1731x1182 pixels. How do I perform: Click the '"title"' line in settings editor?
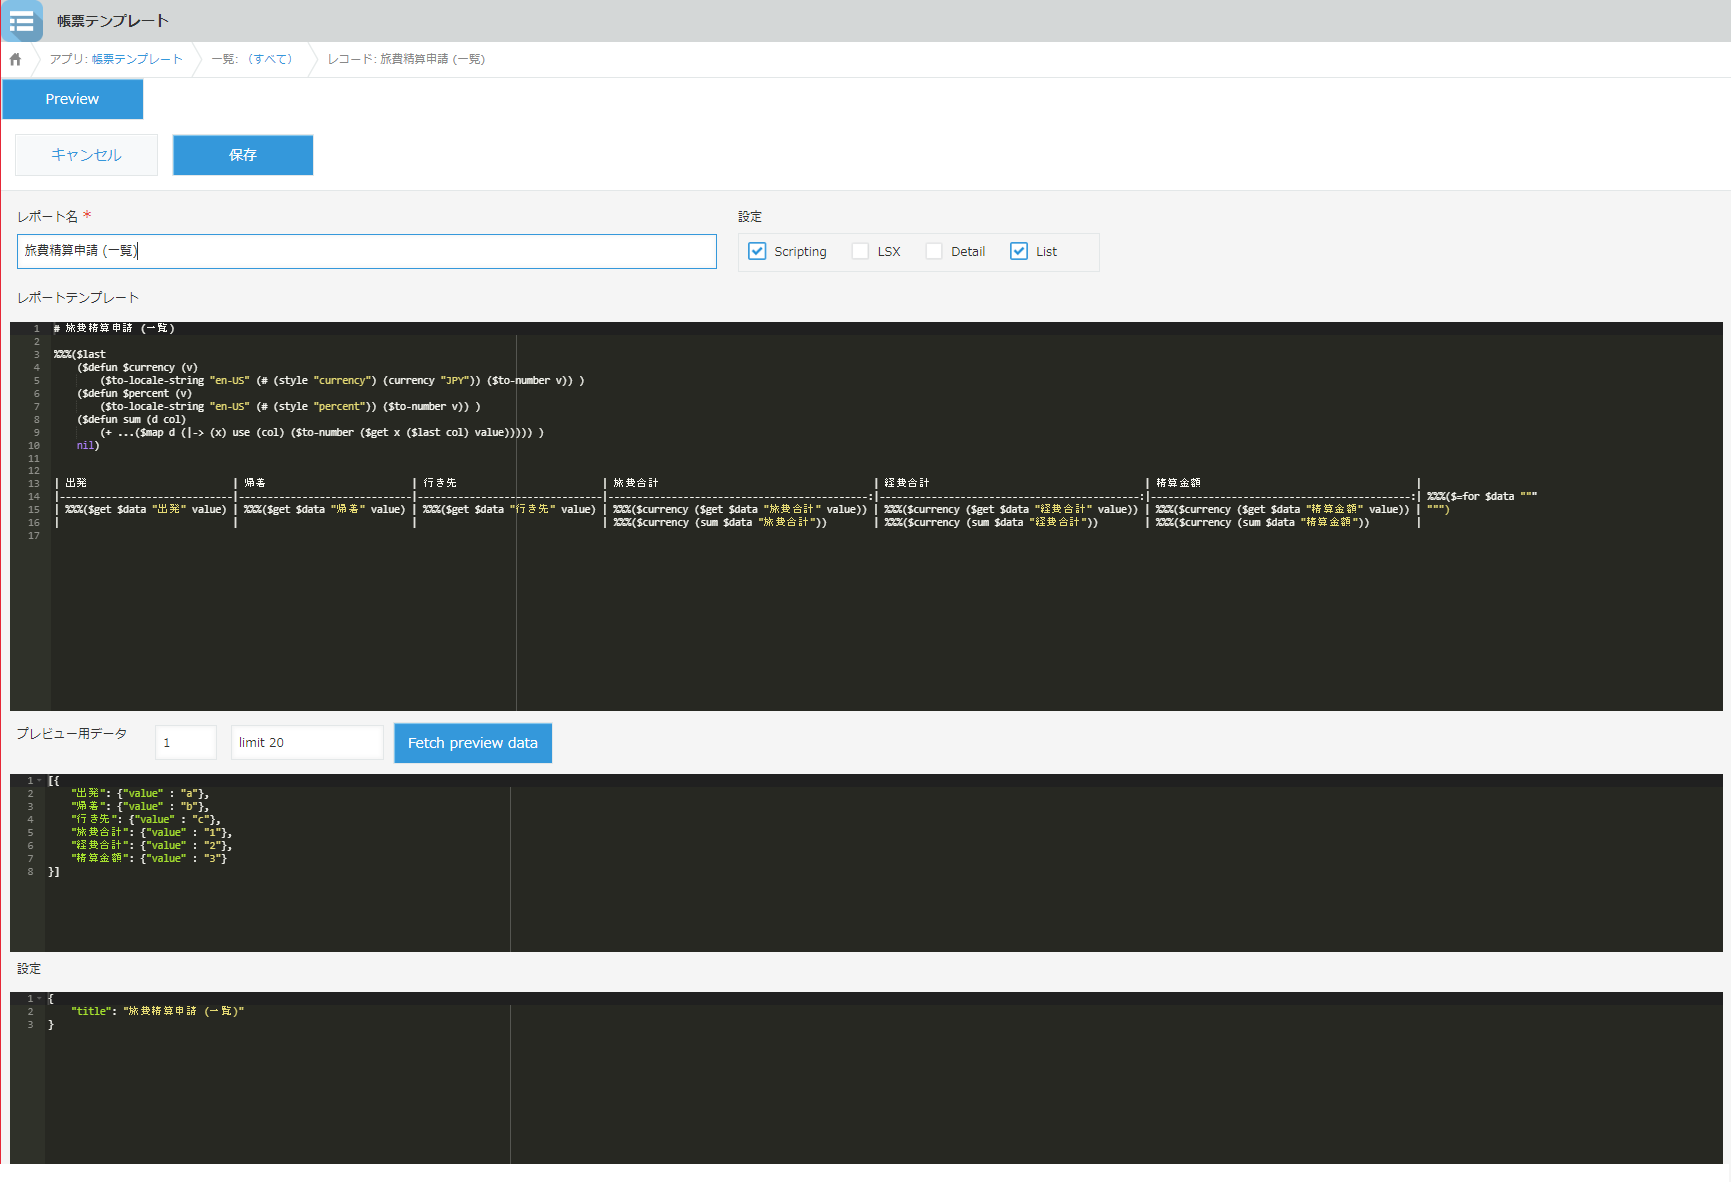click(157, 1011)
